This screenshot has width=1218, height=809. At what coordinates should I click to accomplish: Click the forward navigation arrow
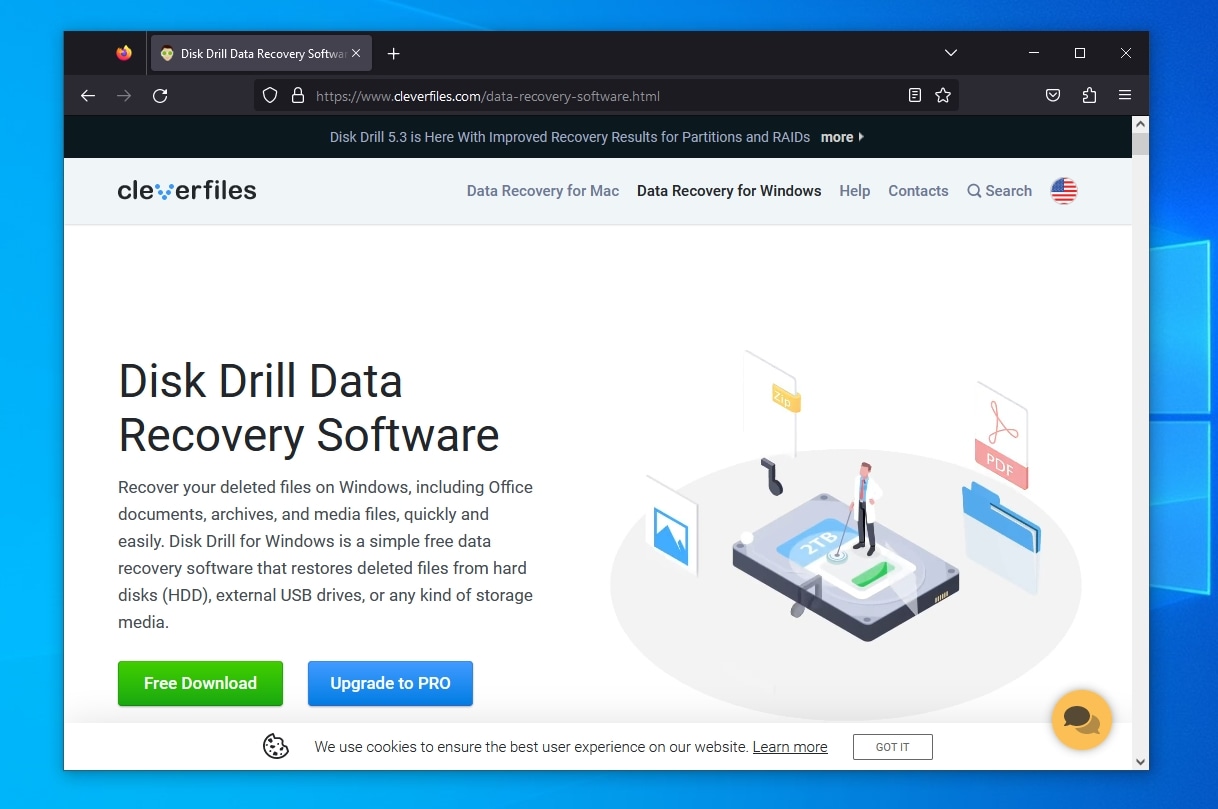point(124,96)
